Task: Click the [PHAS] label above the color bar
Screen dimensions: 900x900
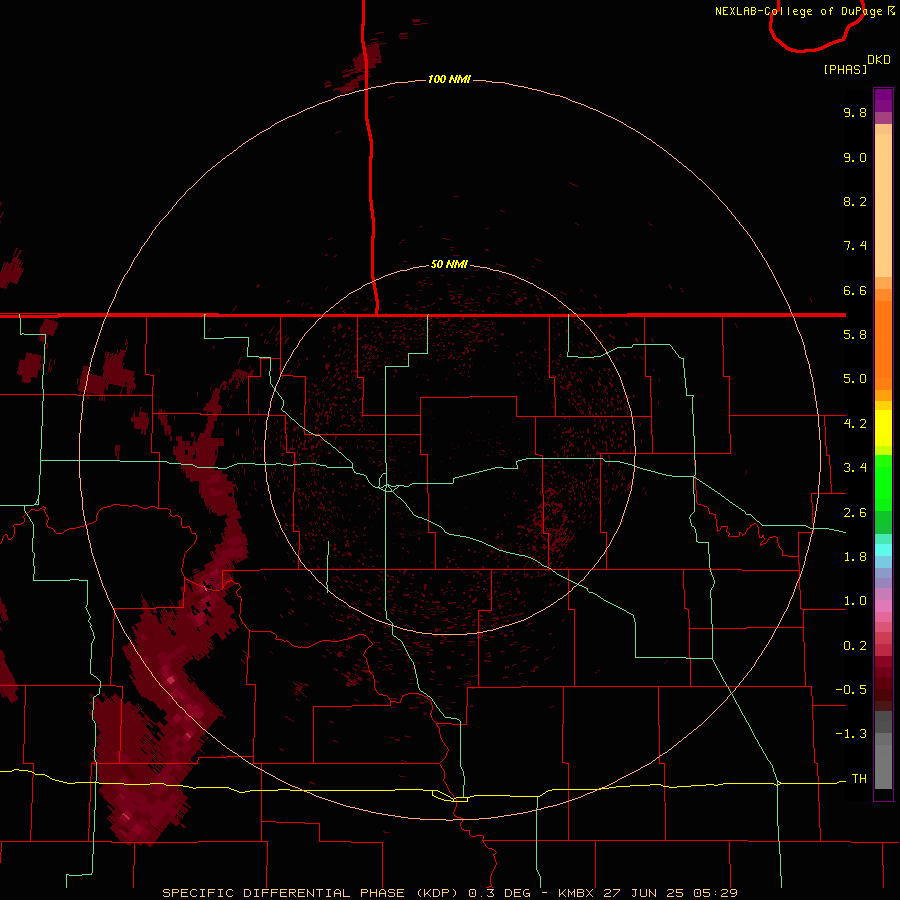Action: [x=845, y=69]
